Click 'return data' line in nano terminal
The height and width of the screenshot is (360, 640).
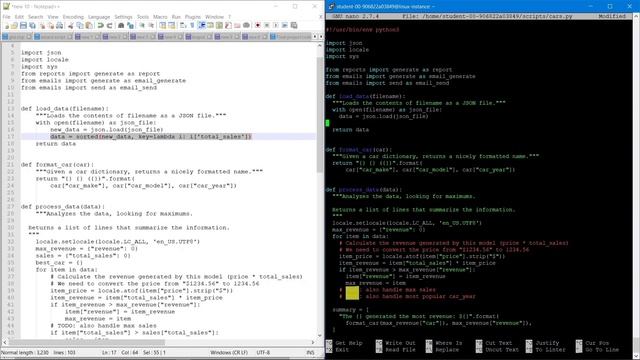pos(351,130)
